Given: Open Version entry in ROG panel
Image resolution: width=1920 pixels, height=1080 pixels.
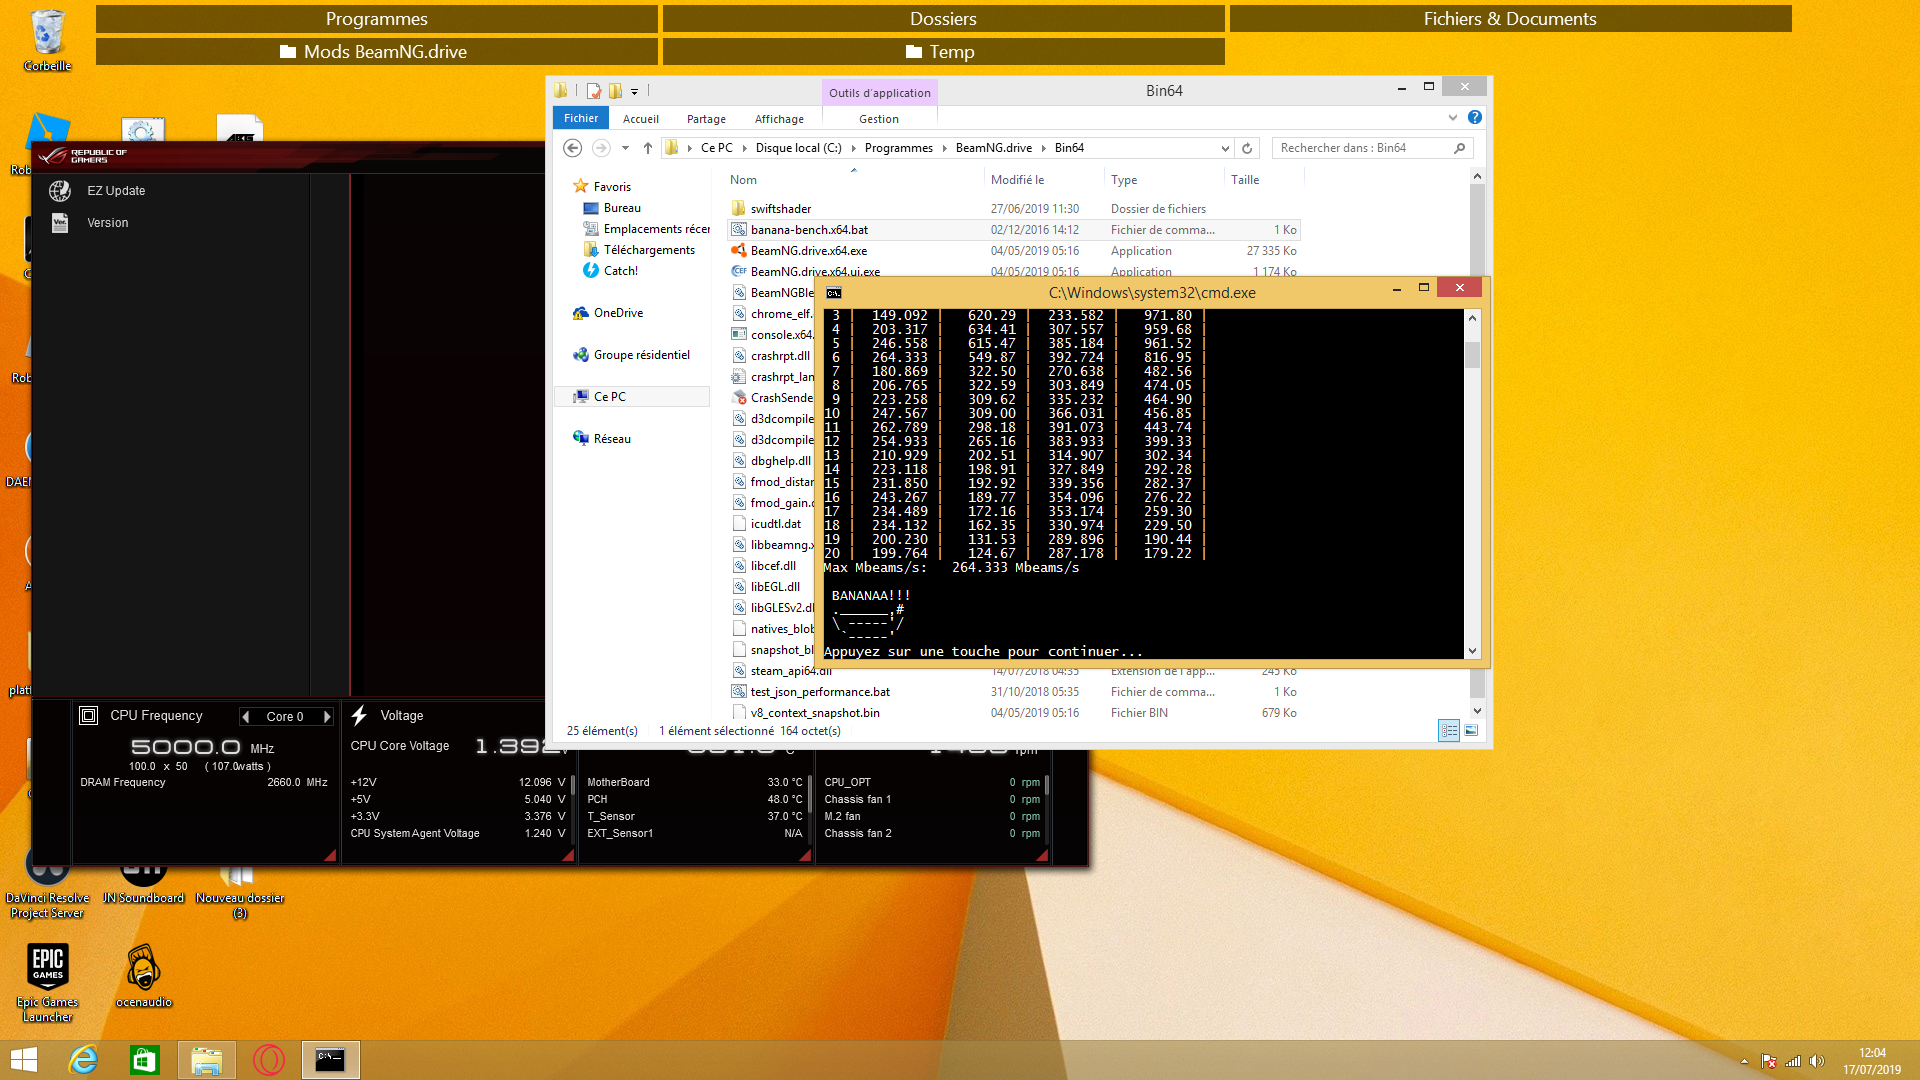Looking at the screenshot, I should pos(107,222).
